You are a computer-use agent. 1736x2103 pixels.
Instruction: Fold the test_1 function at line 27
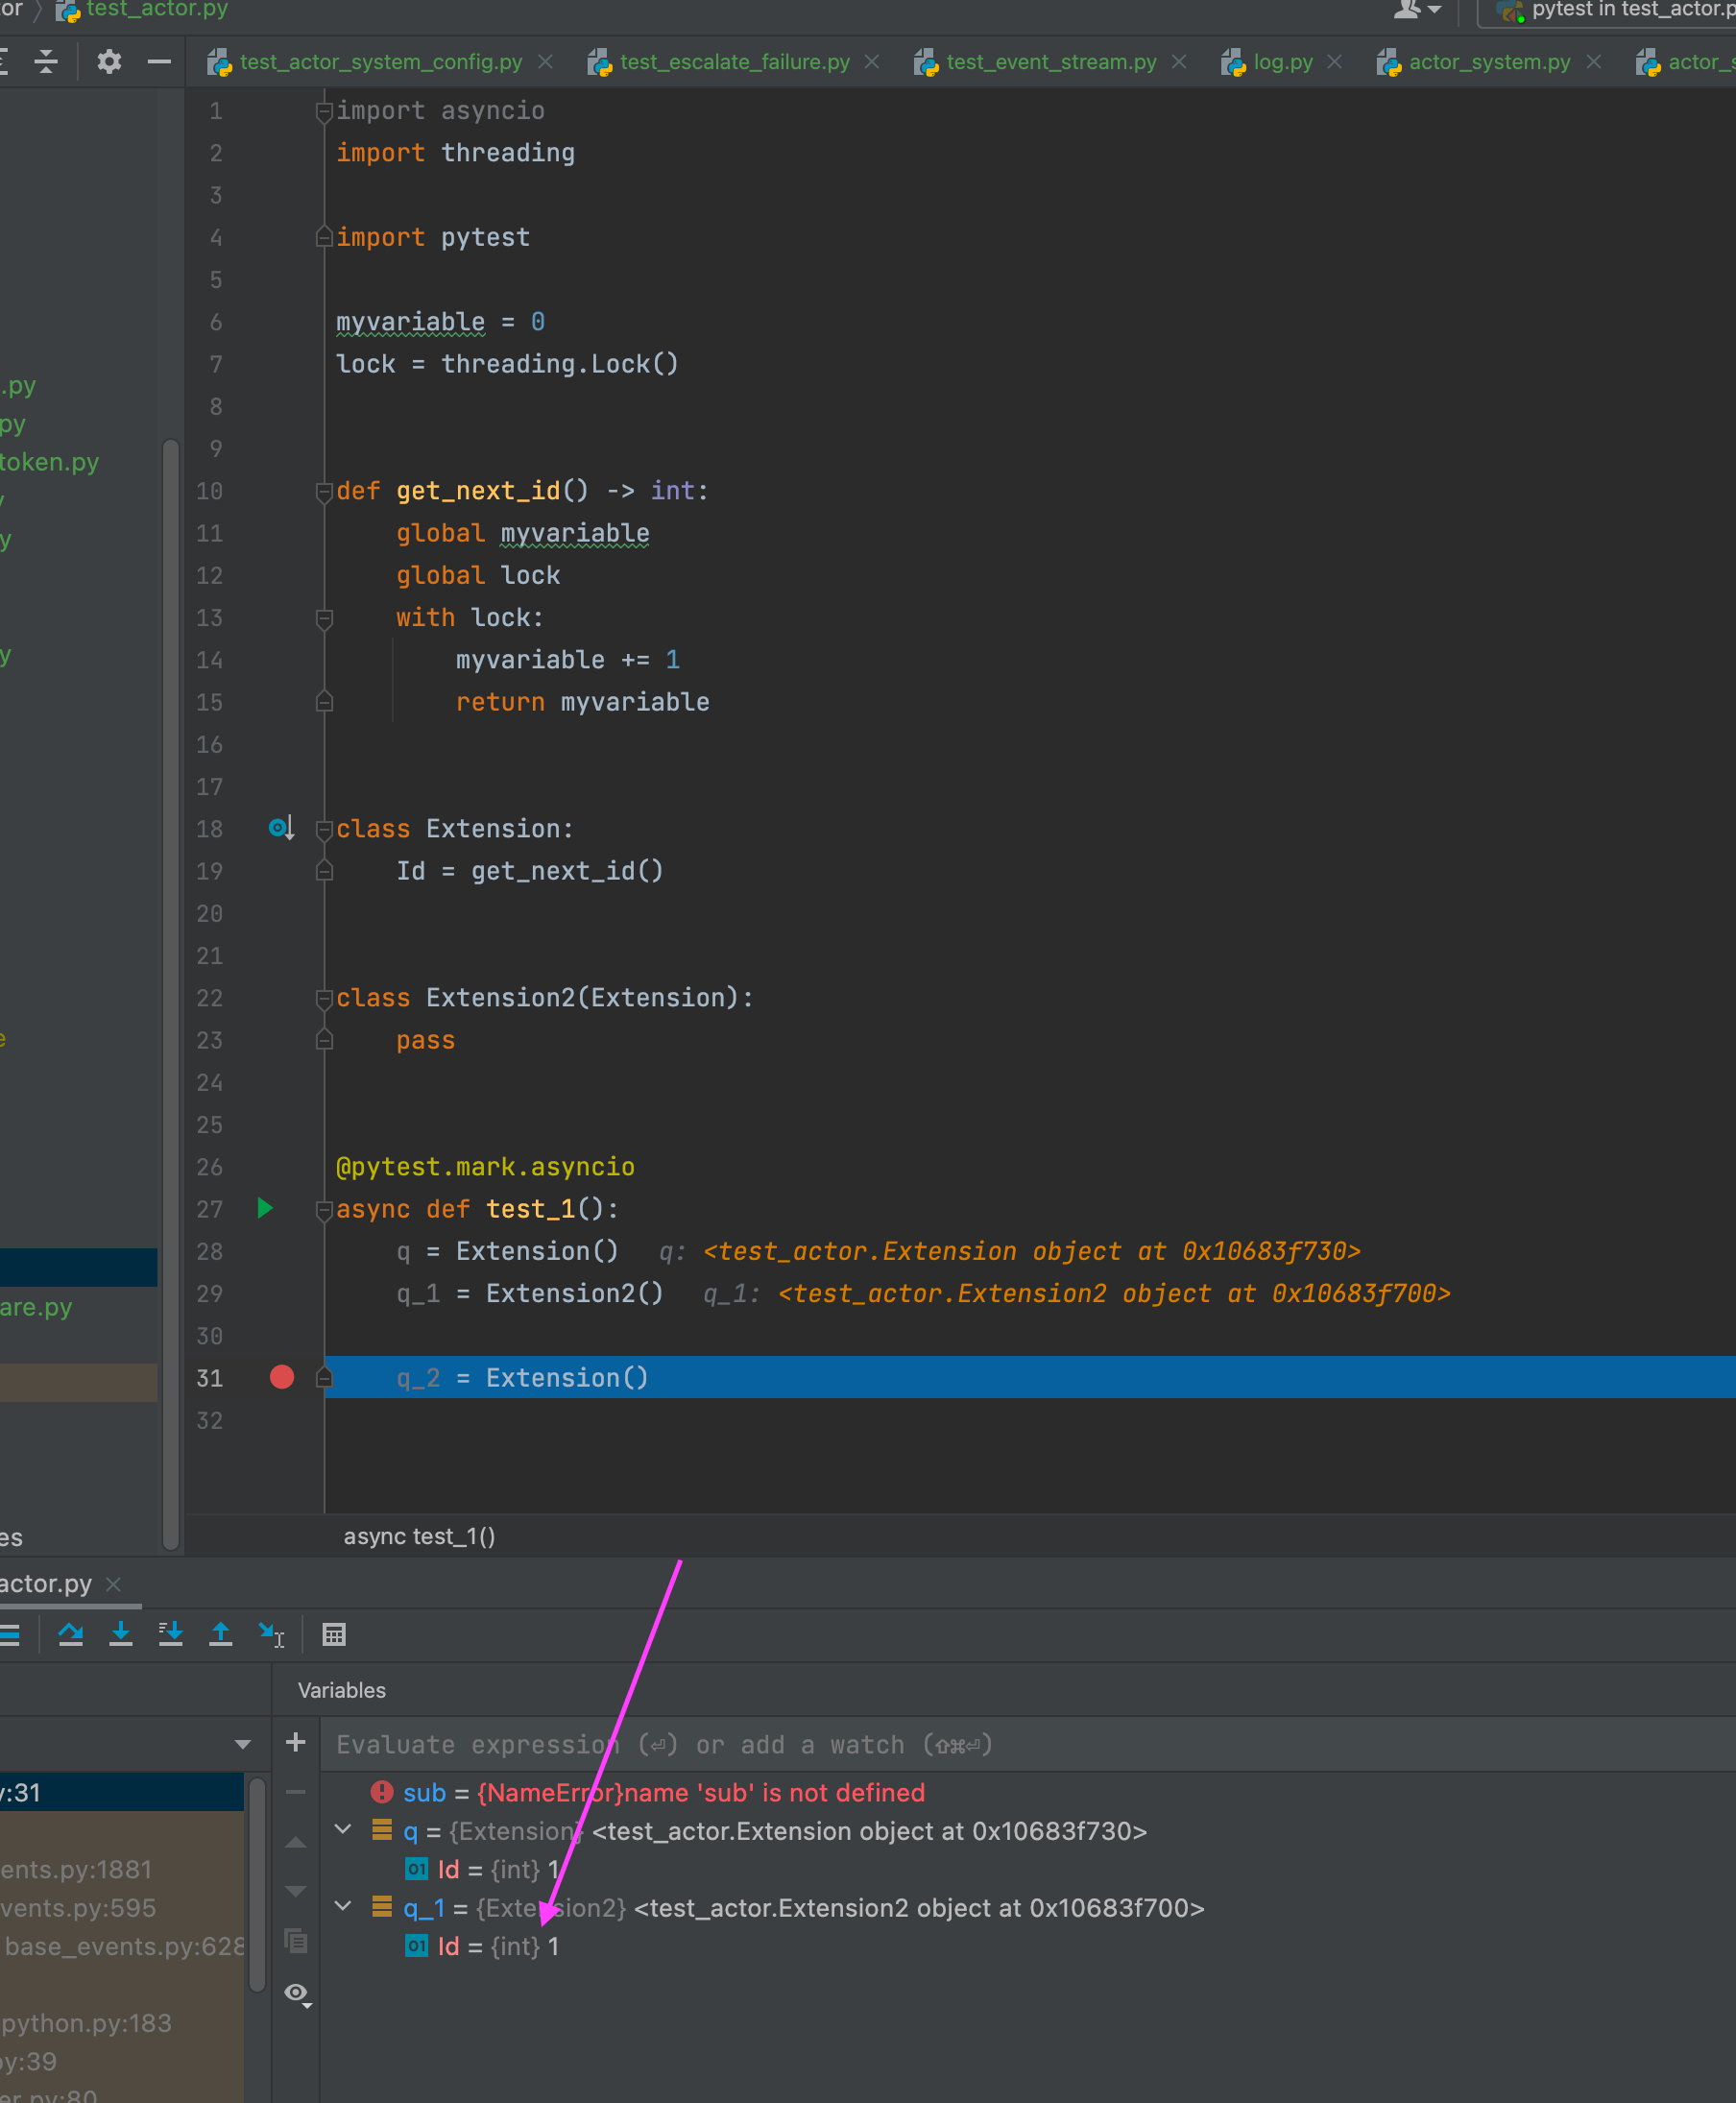coord(324,1210)
